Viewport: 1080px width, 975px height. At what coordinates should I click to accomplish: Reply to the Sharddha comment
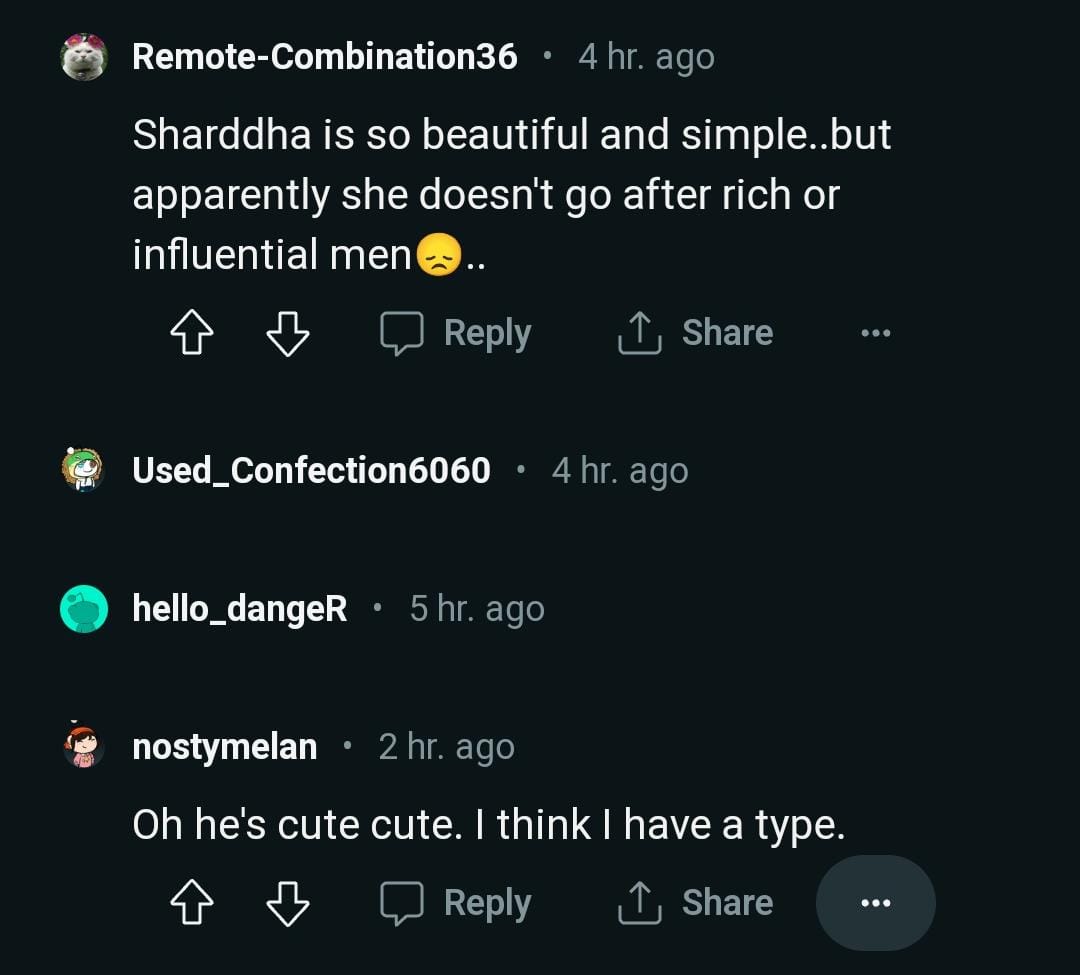[456, 333]
